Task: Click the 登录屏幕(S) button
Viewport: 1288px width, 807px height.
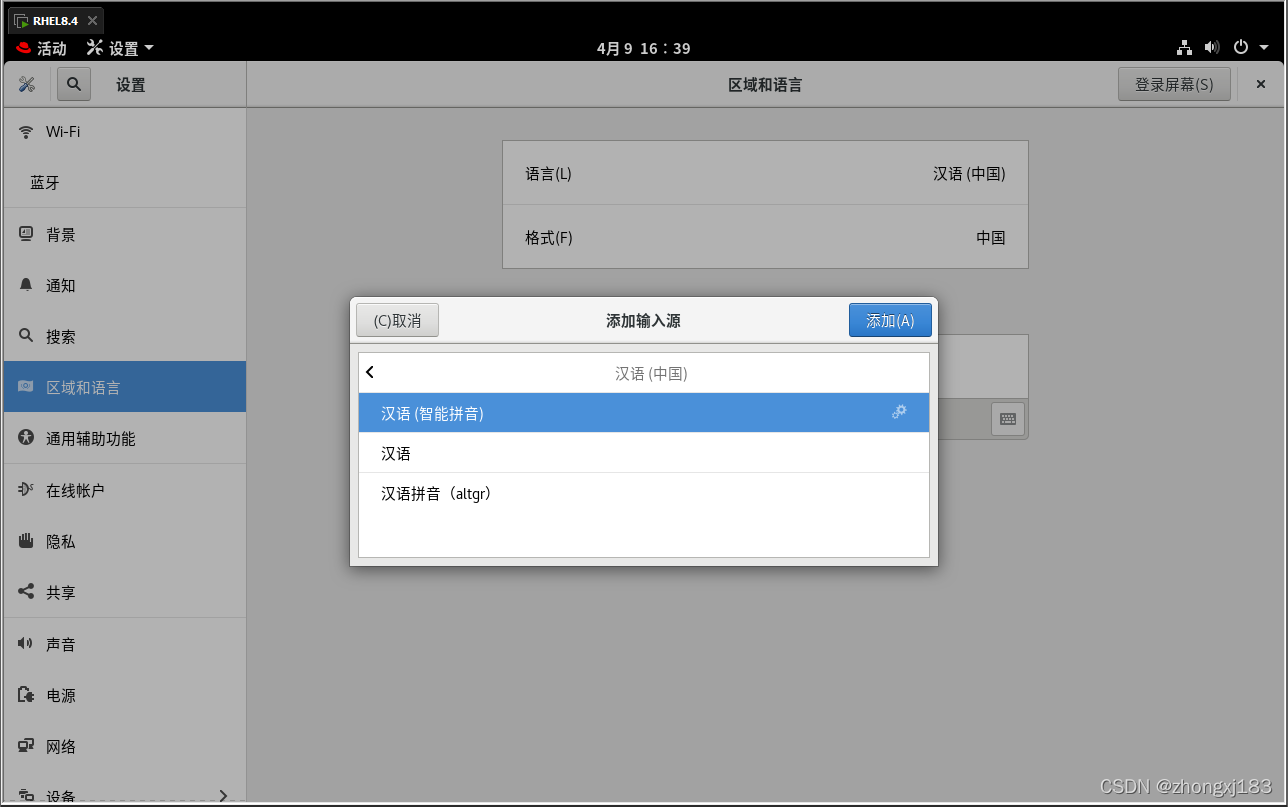Action: (x=1174, y=85)
